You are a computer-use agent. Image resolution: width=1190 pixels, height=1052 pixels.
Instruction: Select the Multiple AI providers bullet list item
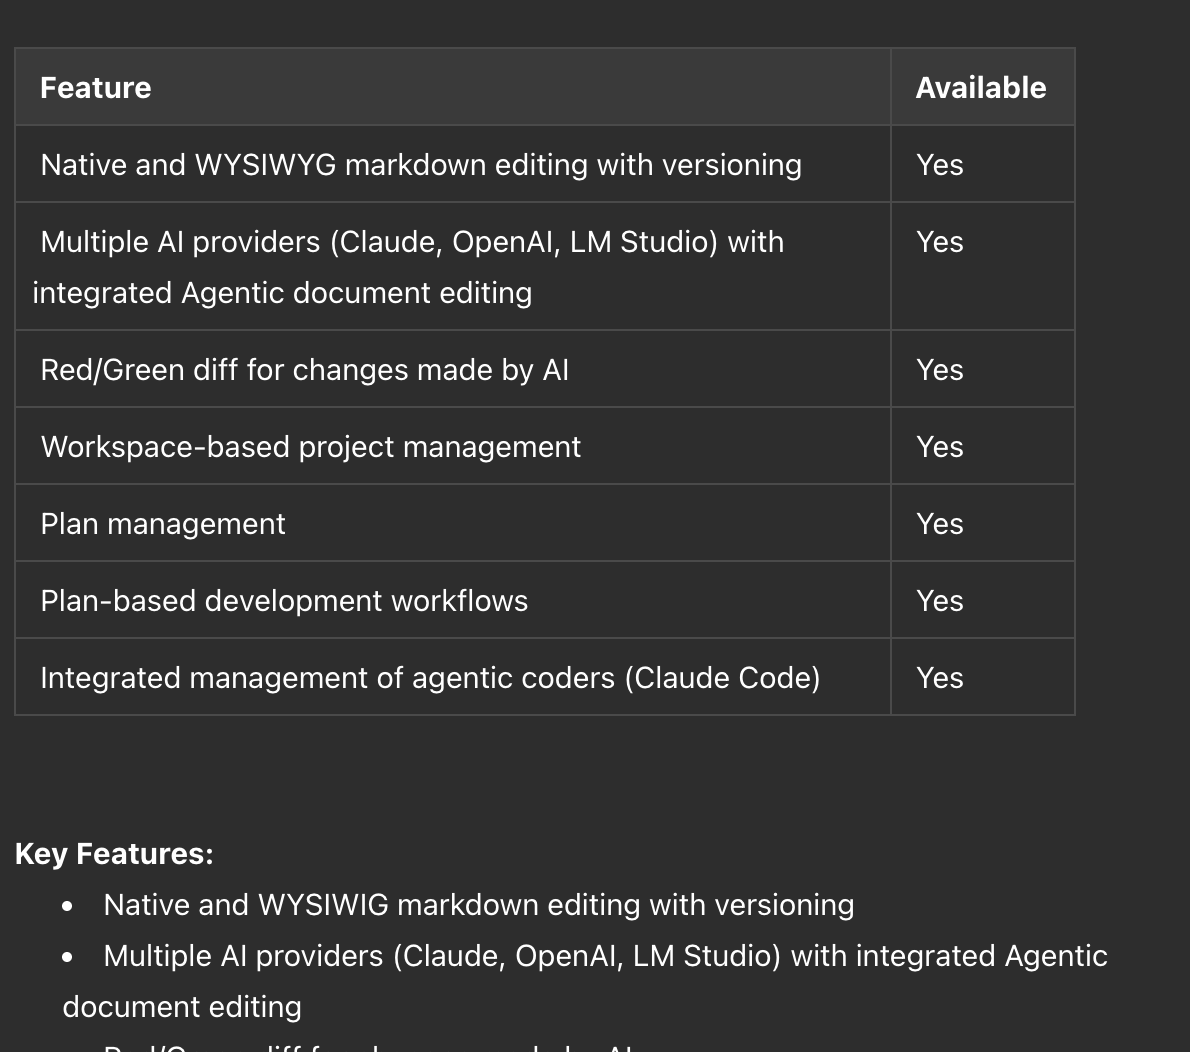tap(605, 956)
